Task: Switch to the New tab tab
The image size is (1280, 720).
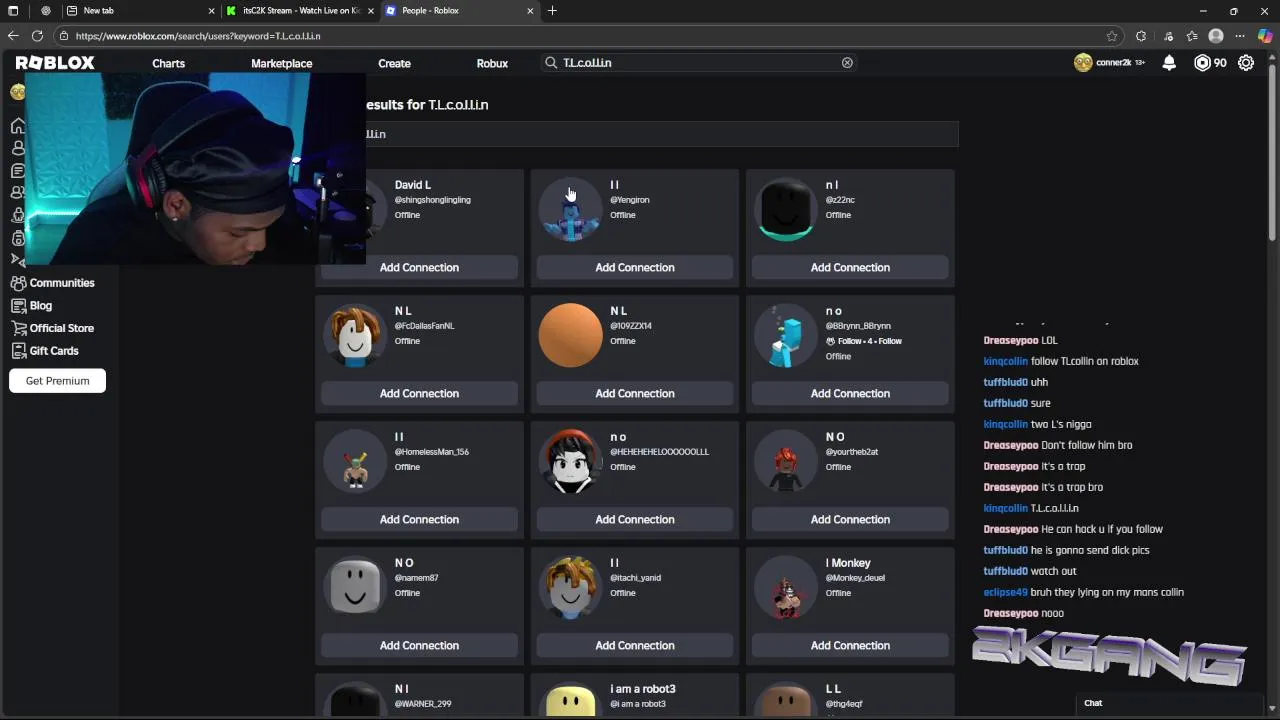Action: (x=140, y=11)
